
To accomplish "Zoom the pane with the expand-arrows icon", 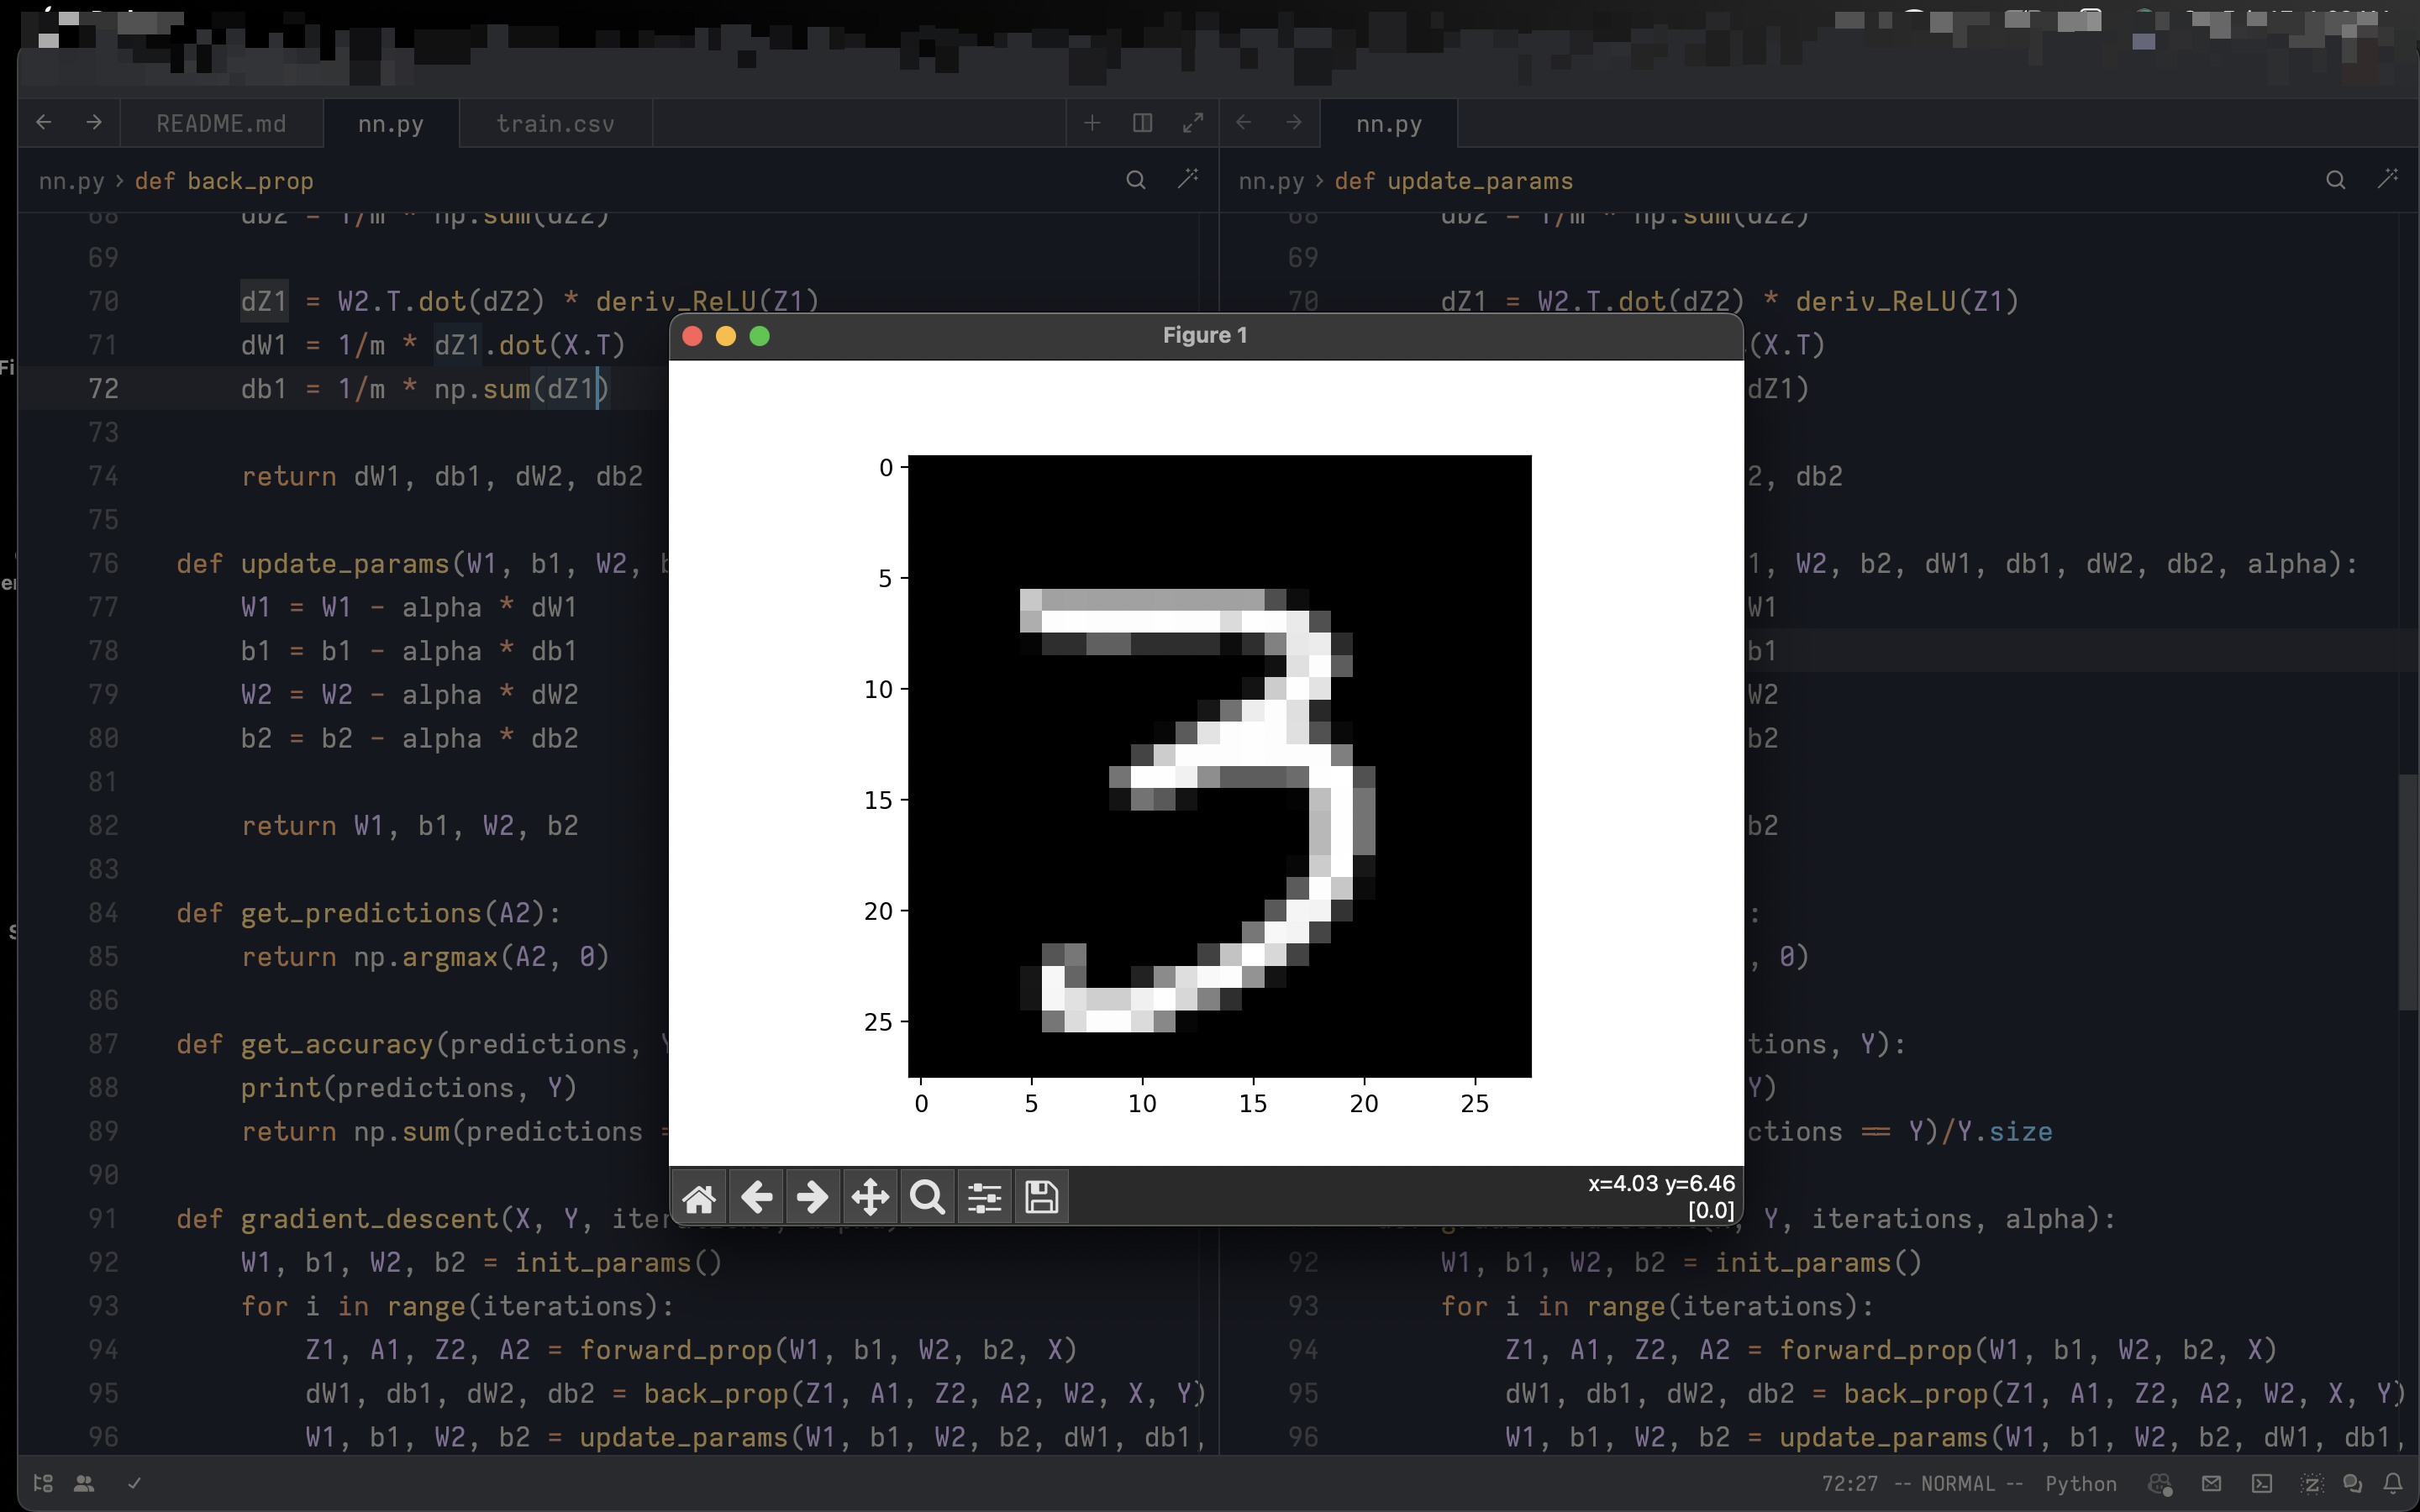I will 1193,123.
